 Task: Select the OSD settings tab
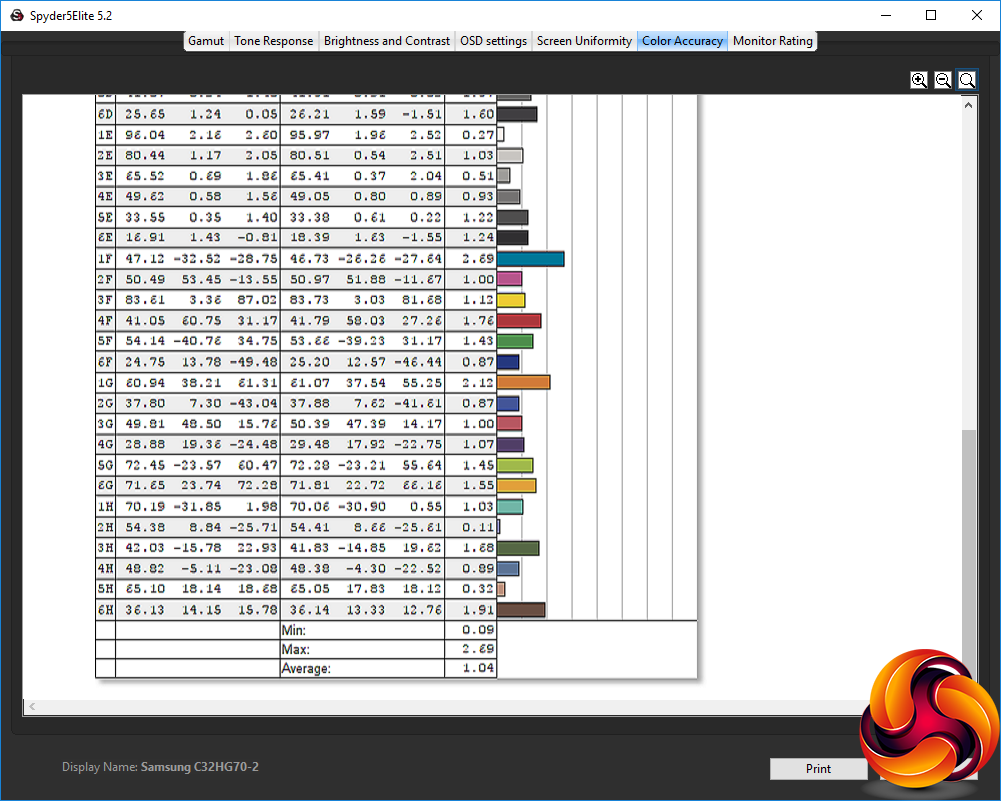(493, 41)
